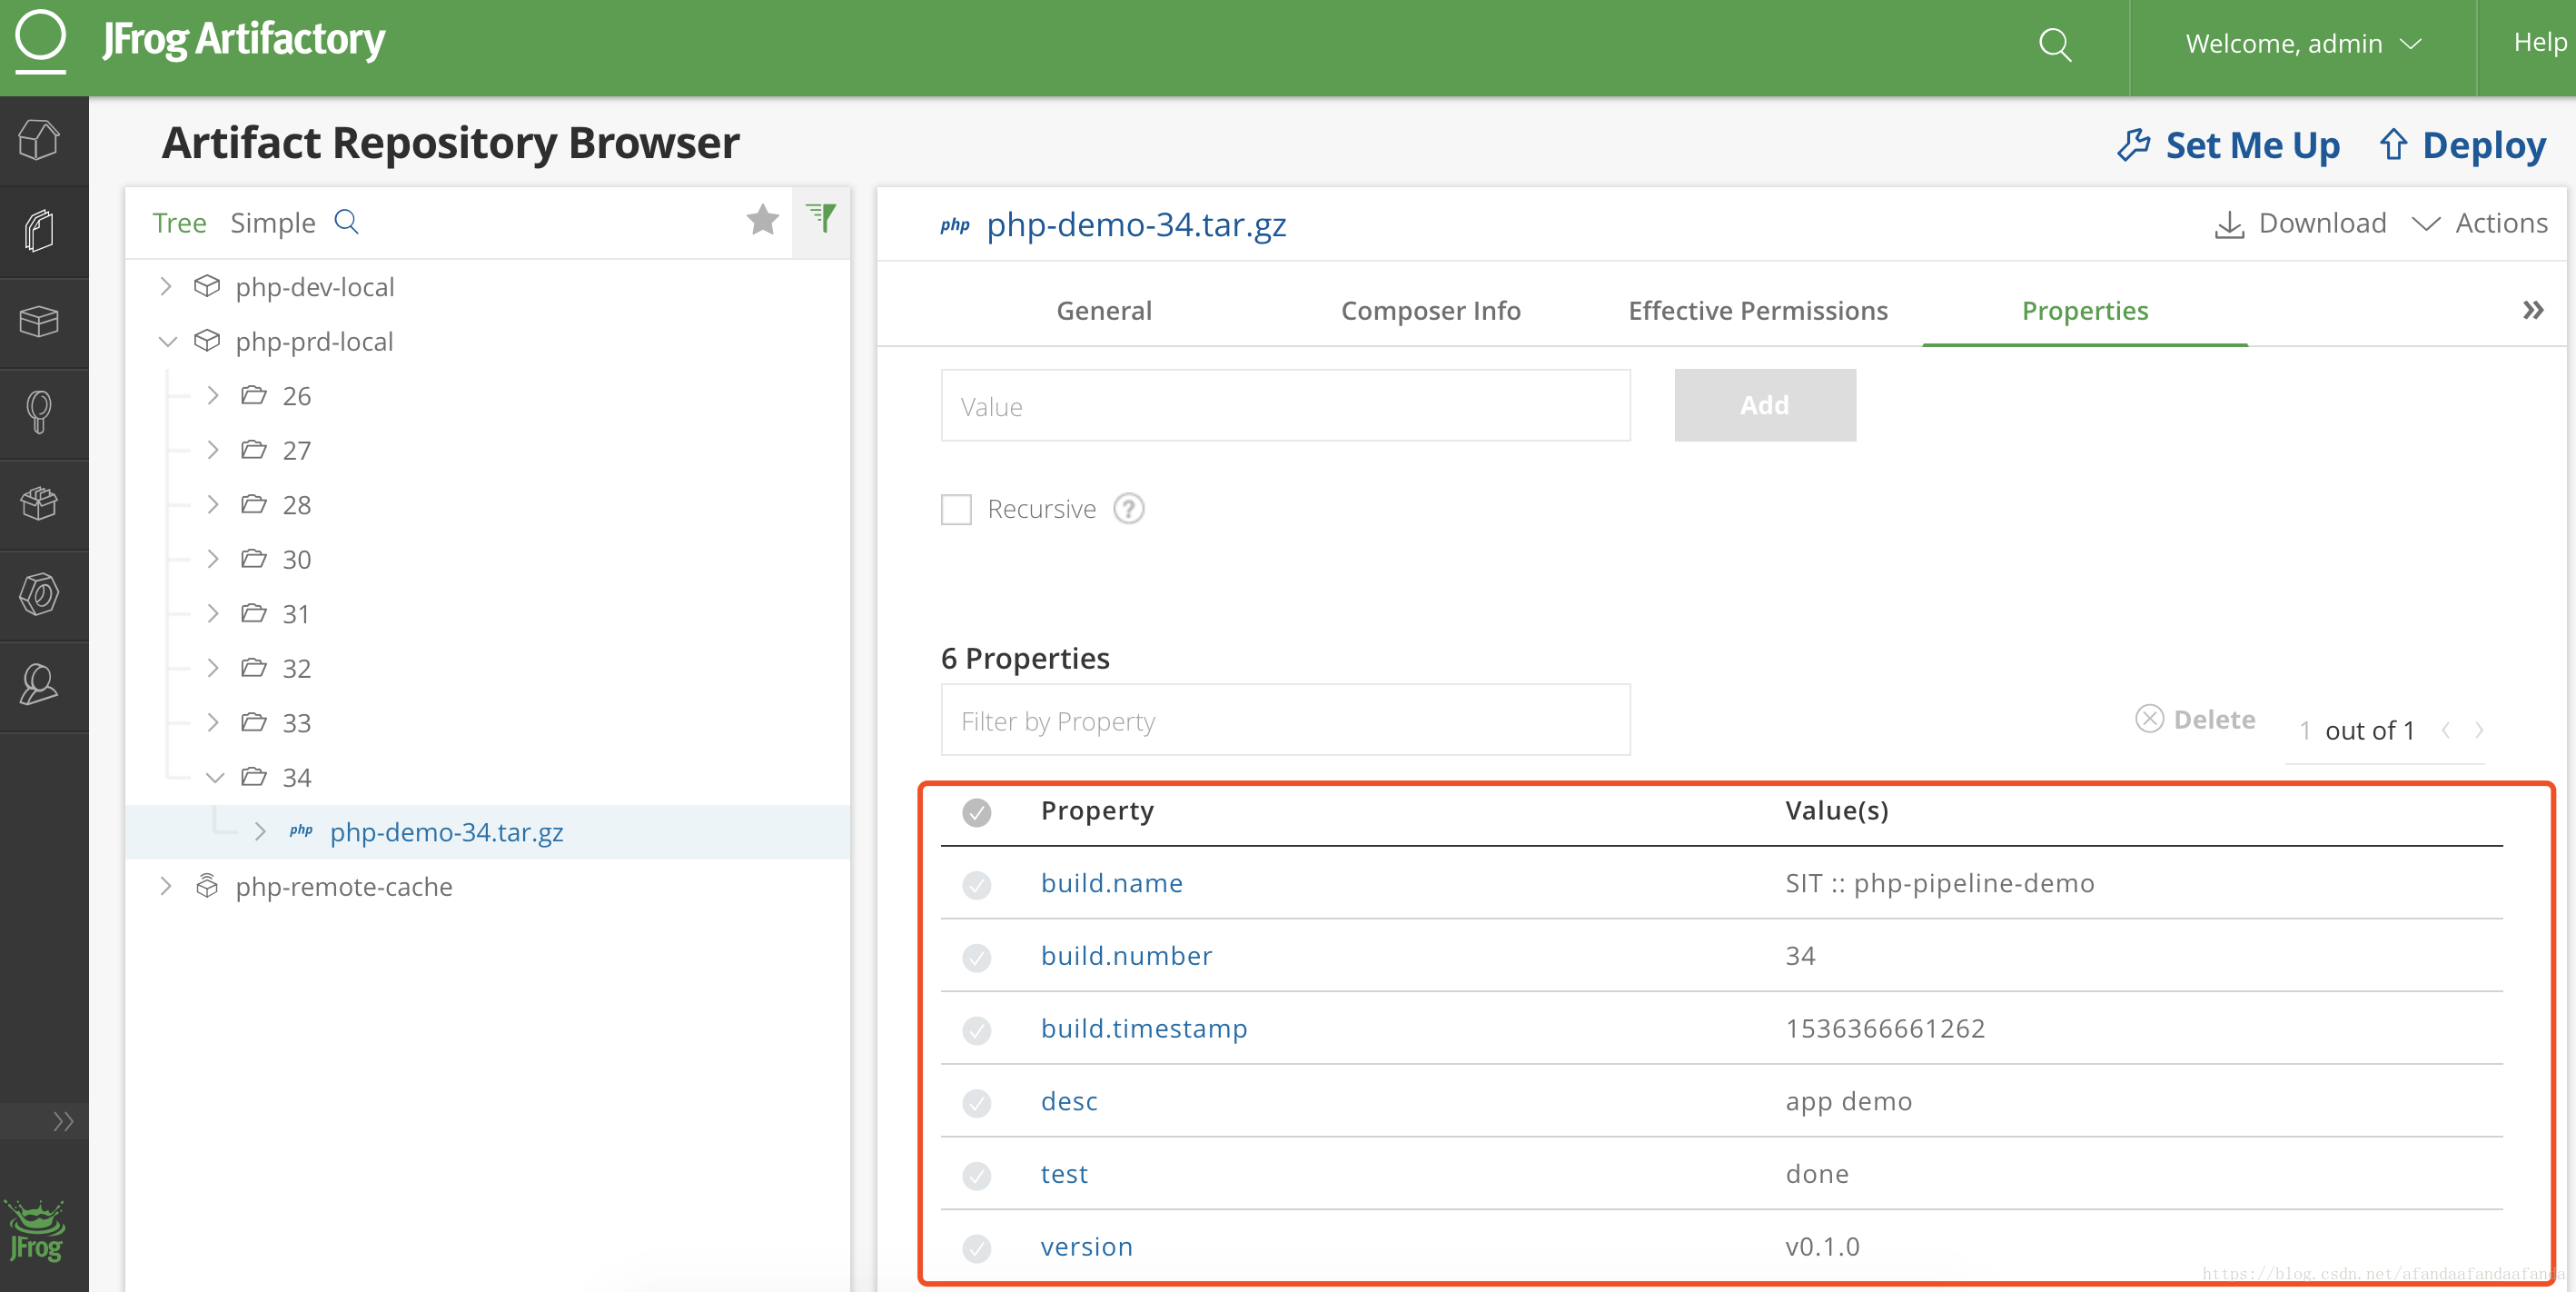
Task: Click the php-dev-local repository icon
Action: tap(207, 286)
